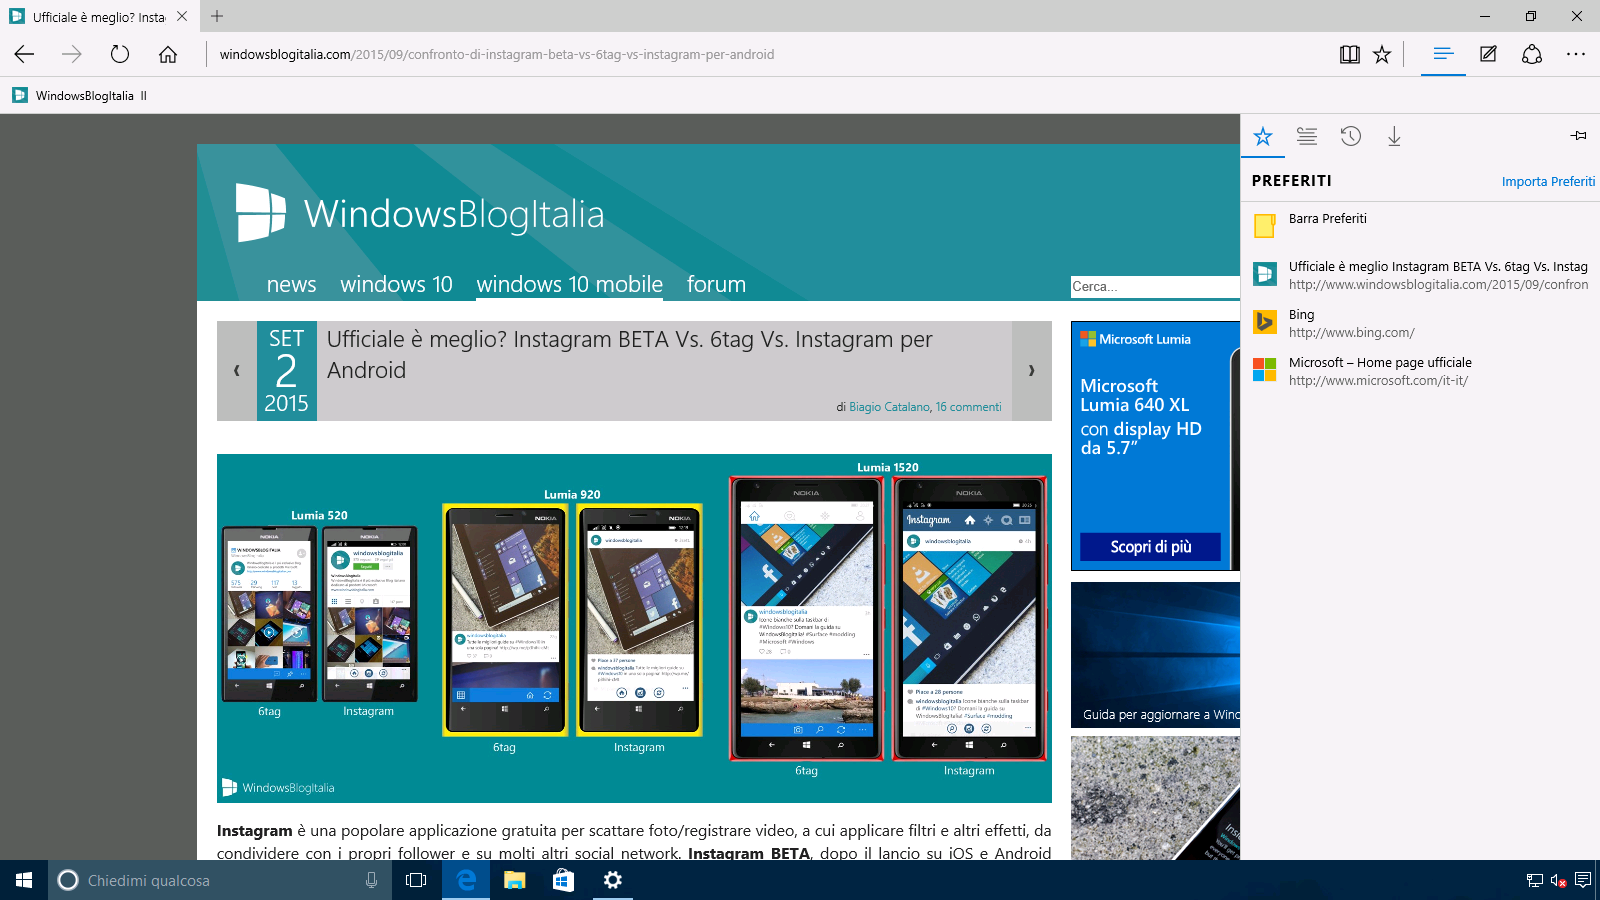Click the WindowsBlogItalia site logo

tap(420, 212)
